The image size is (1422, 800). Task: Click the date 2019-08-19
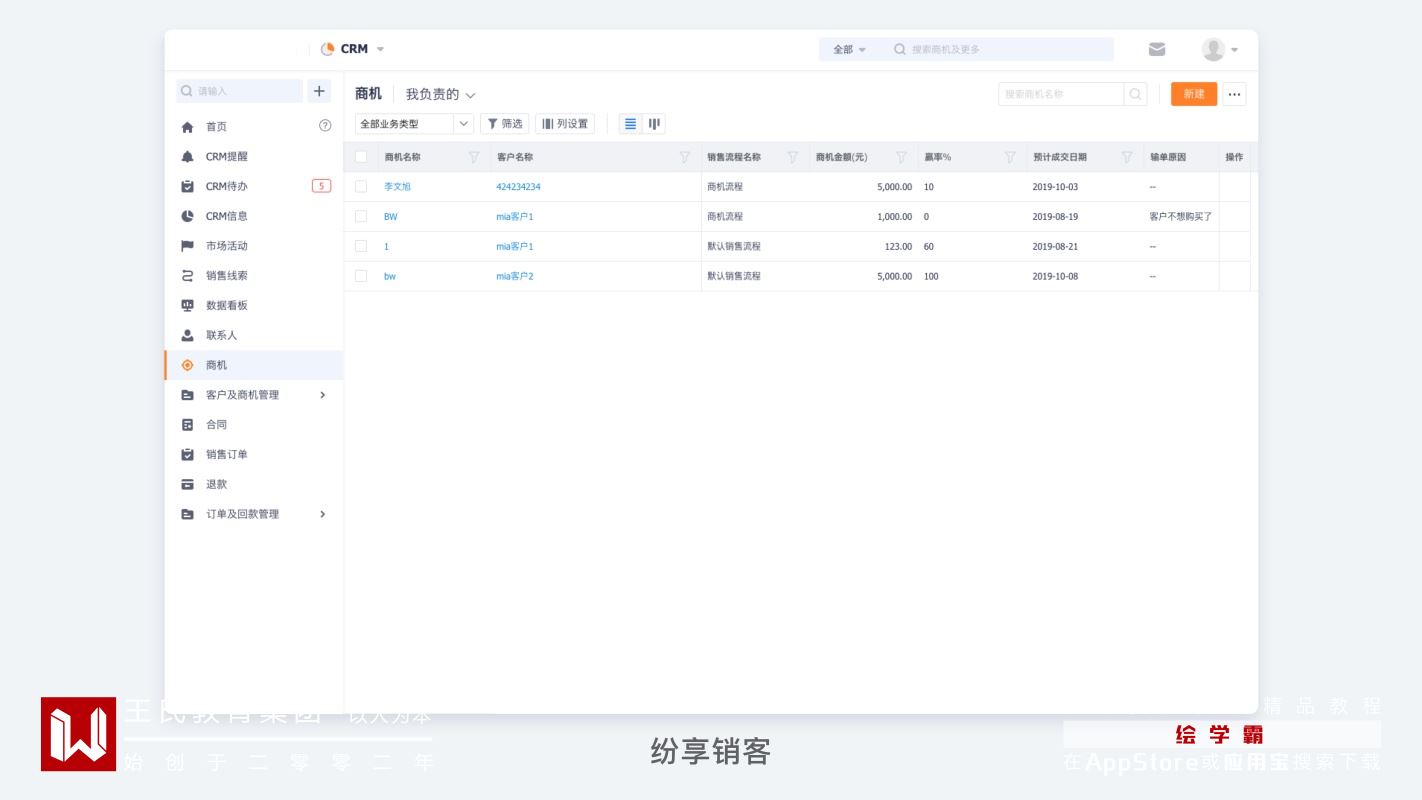[x=1055, y=217]
